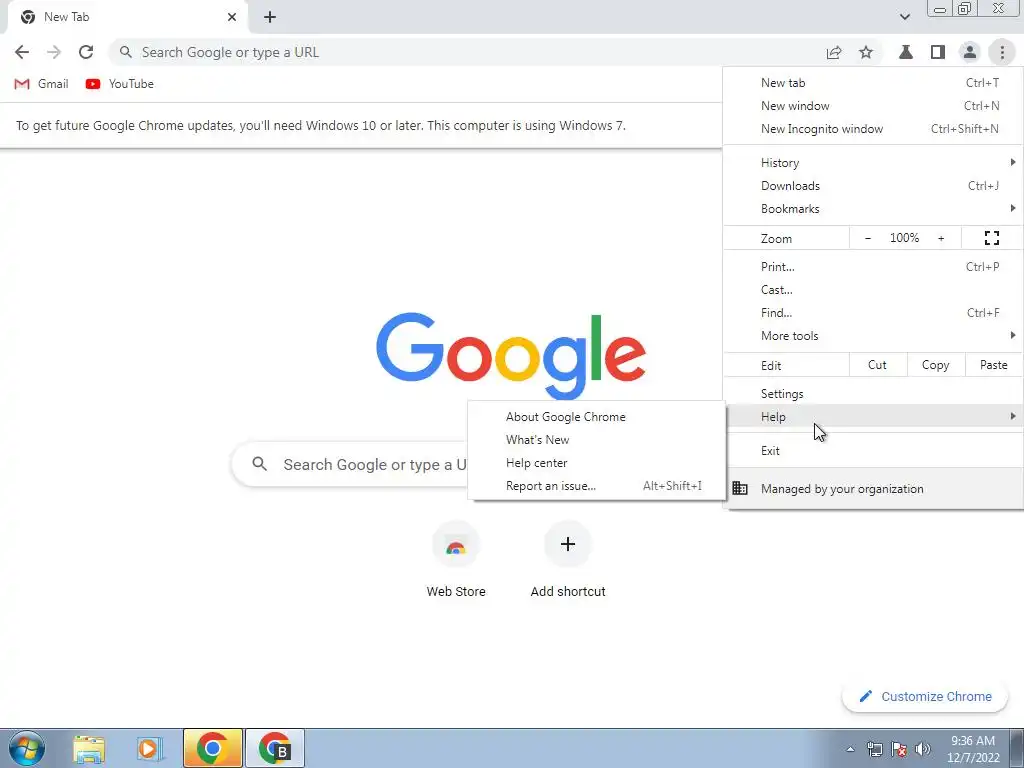Open Downloads from the menu
This screenshot has width=1024, height=768.
(873, 185)
